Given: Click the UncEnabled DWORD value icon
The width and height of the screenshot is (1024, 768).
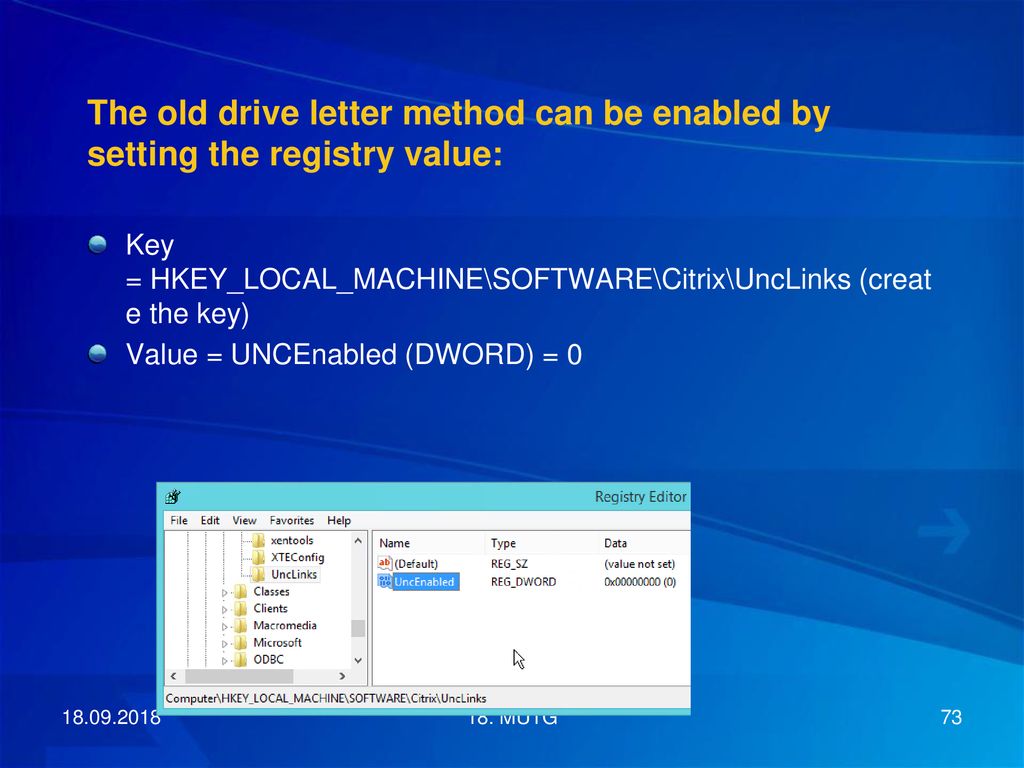Looking at the screenshot, I should 385,581.
